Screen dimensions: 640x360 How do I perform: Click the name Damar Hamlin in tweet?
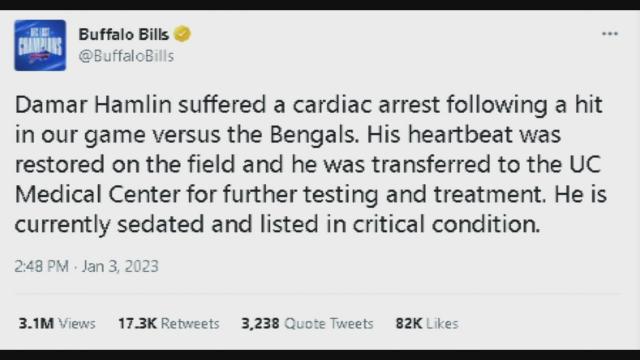pyautogui.click(x=93, y=105)
